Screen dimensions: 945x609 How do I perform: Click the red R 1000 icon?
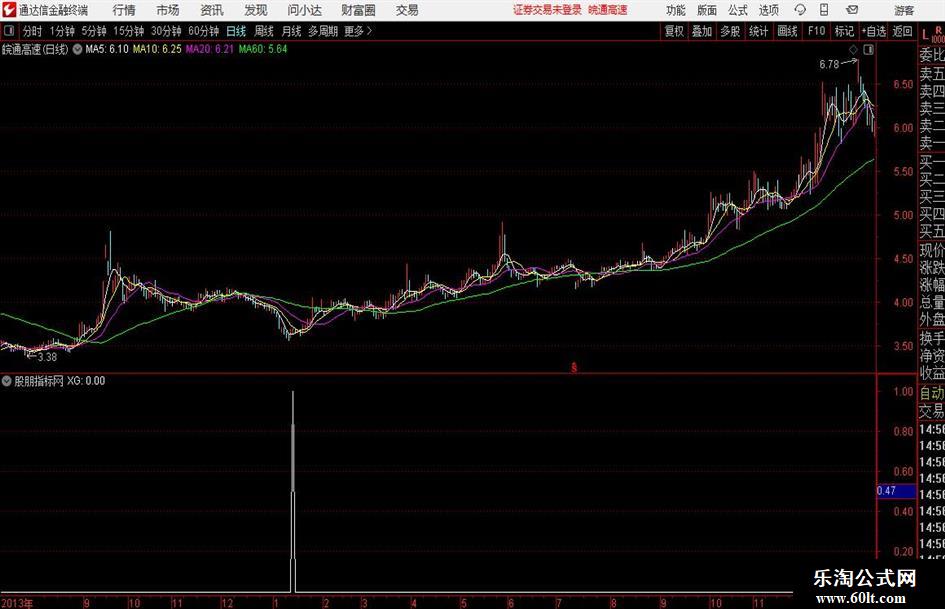pos(938,34)
